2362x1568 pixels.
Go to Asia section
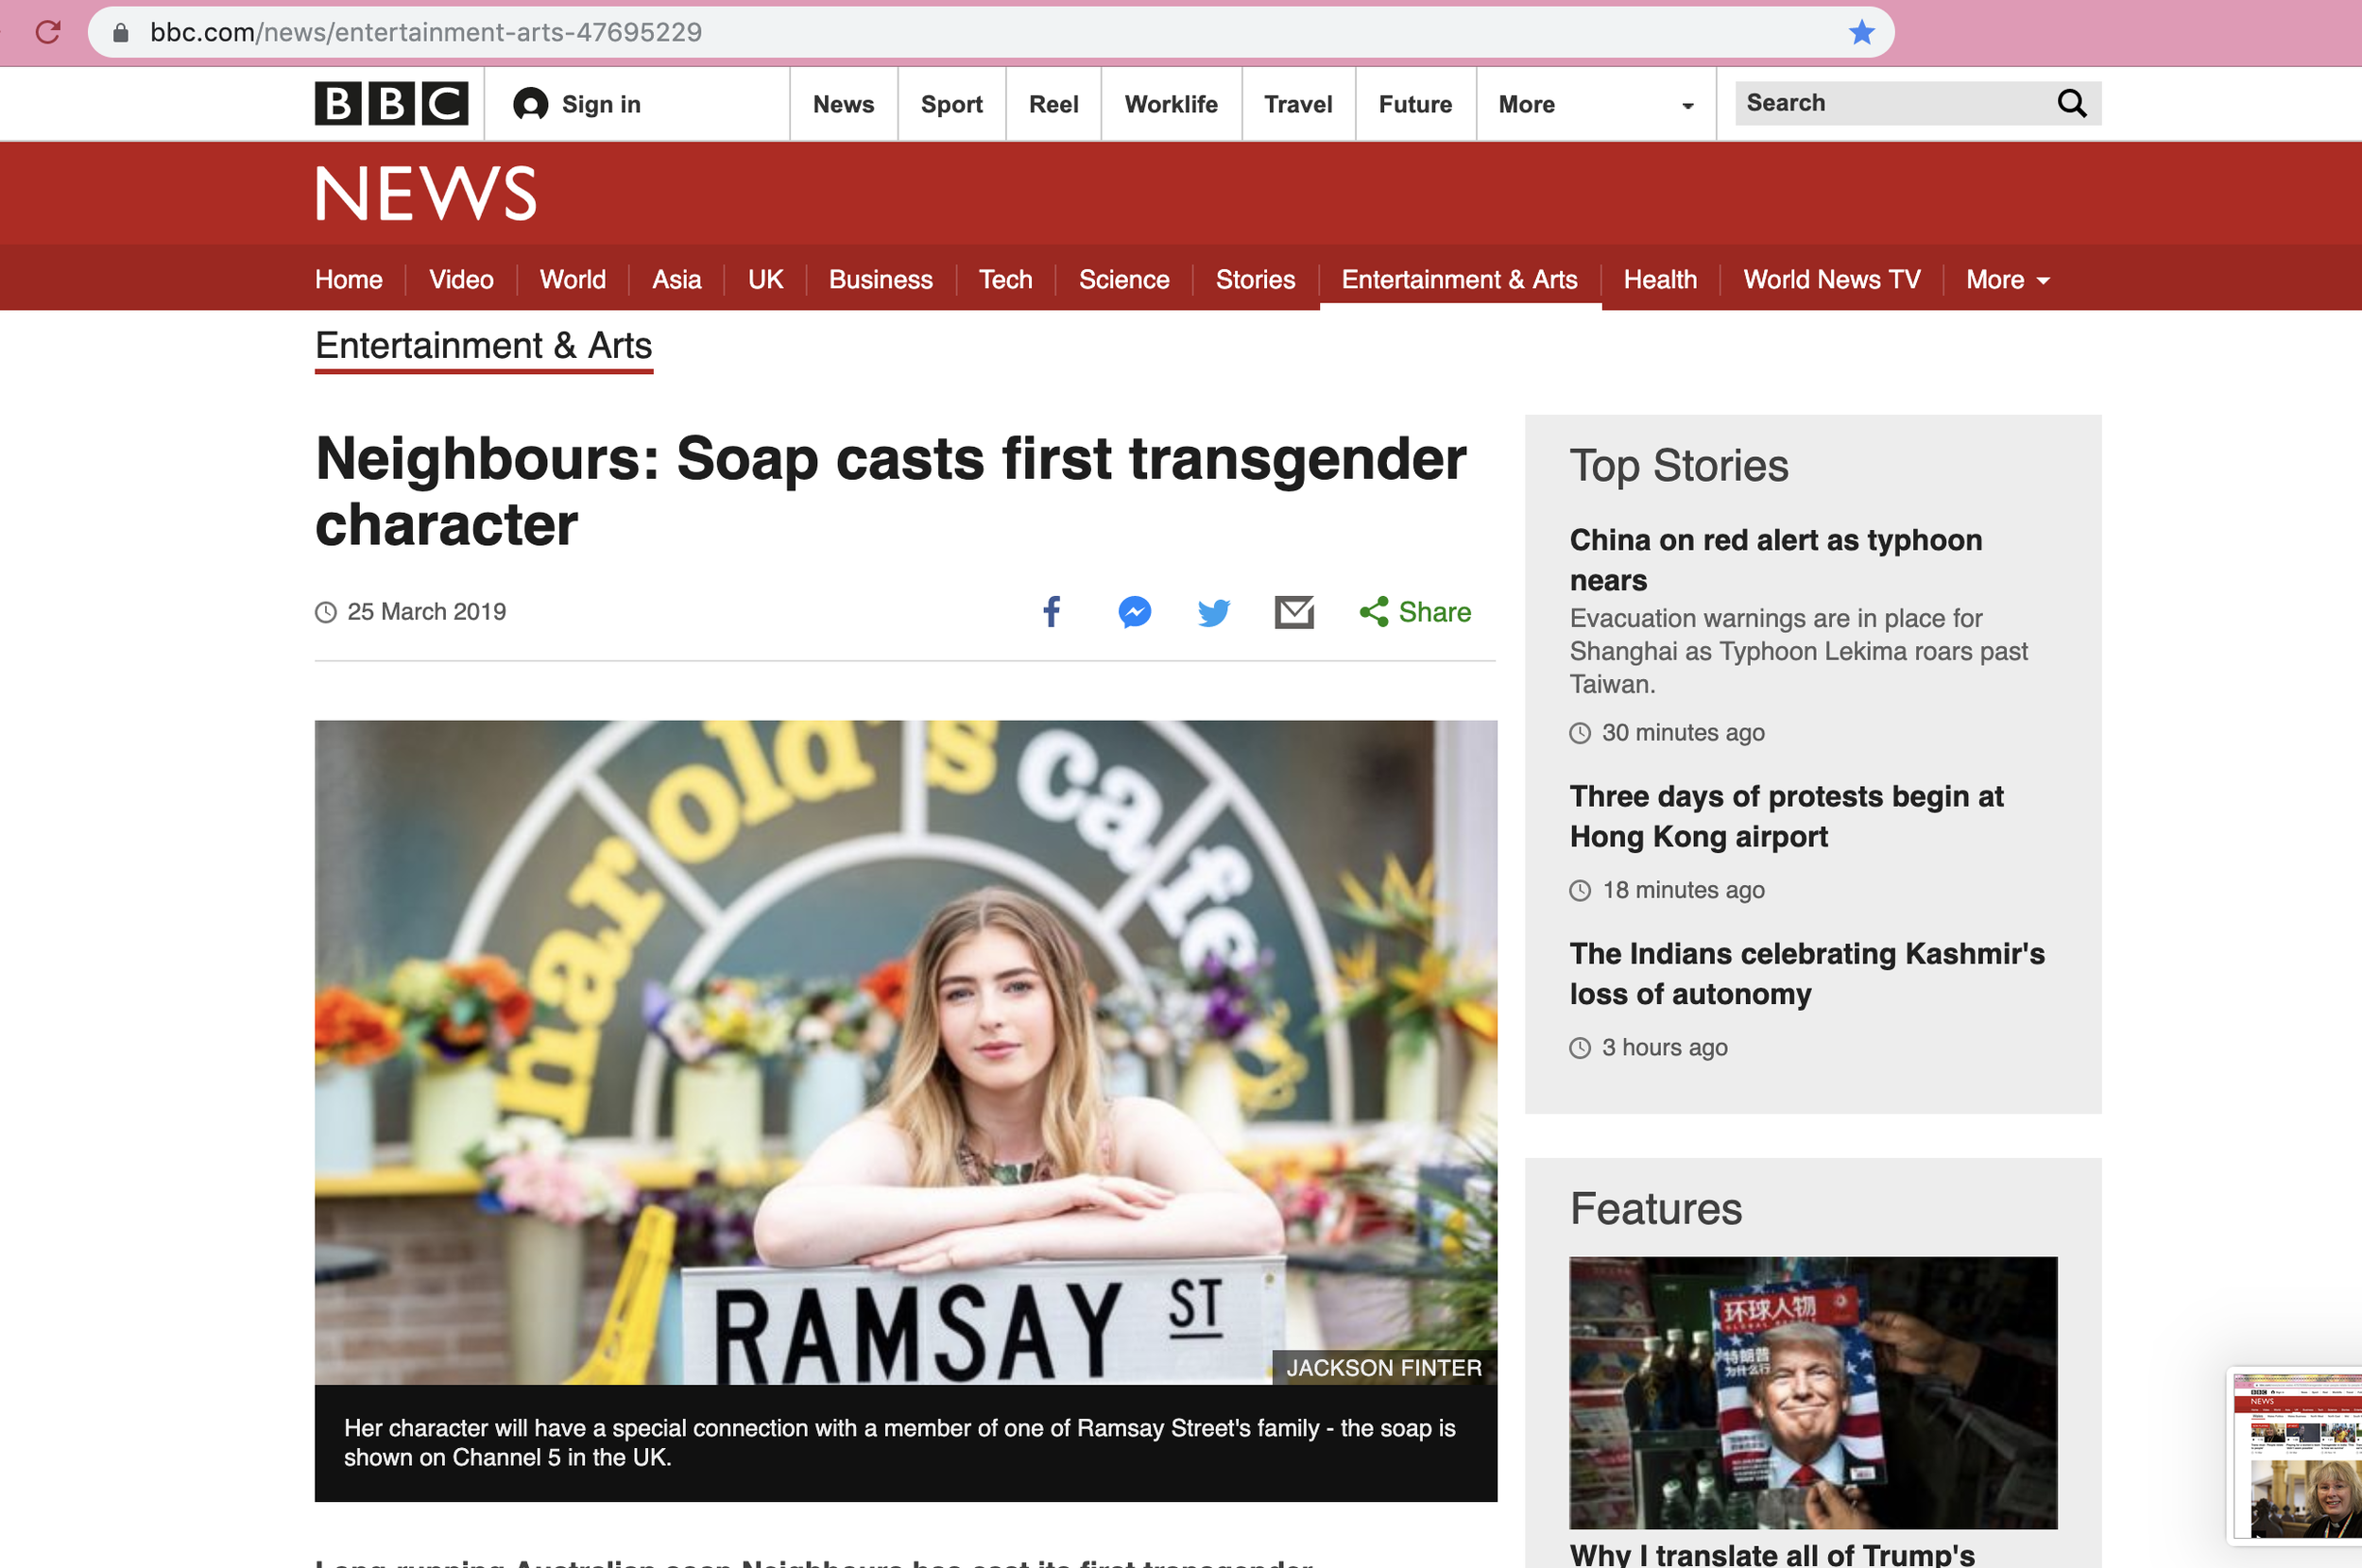click(x=676, y=280)
